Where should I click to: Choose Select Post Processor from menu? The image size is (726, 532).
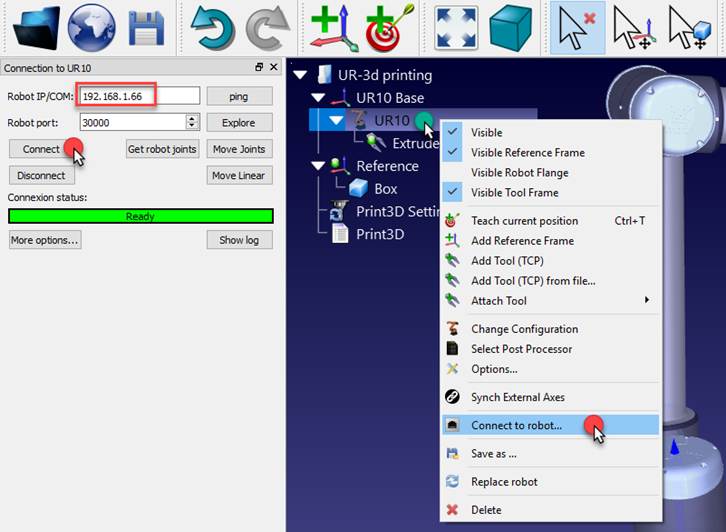(x=521, y=349)
